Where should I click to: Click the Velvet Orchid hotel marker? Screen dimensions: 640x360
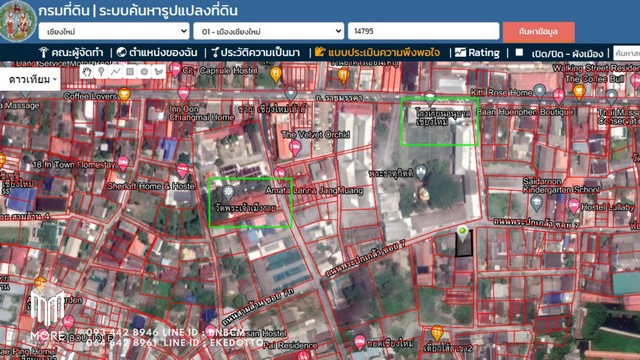point(295,148)
